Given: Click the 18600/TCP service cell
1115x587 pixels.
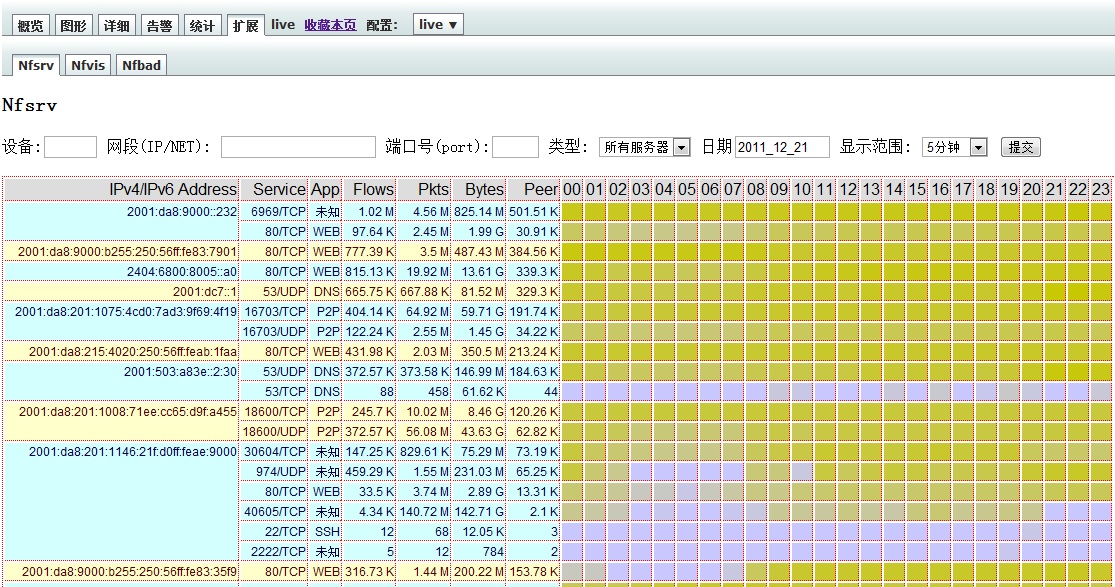Looking at the screenshot, I should pos(274,411).
